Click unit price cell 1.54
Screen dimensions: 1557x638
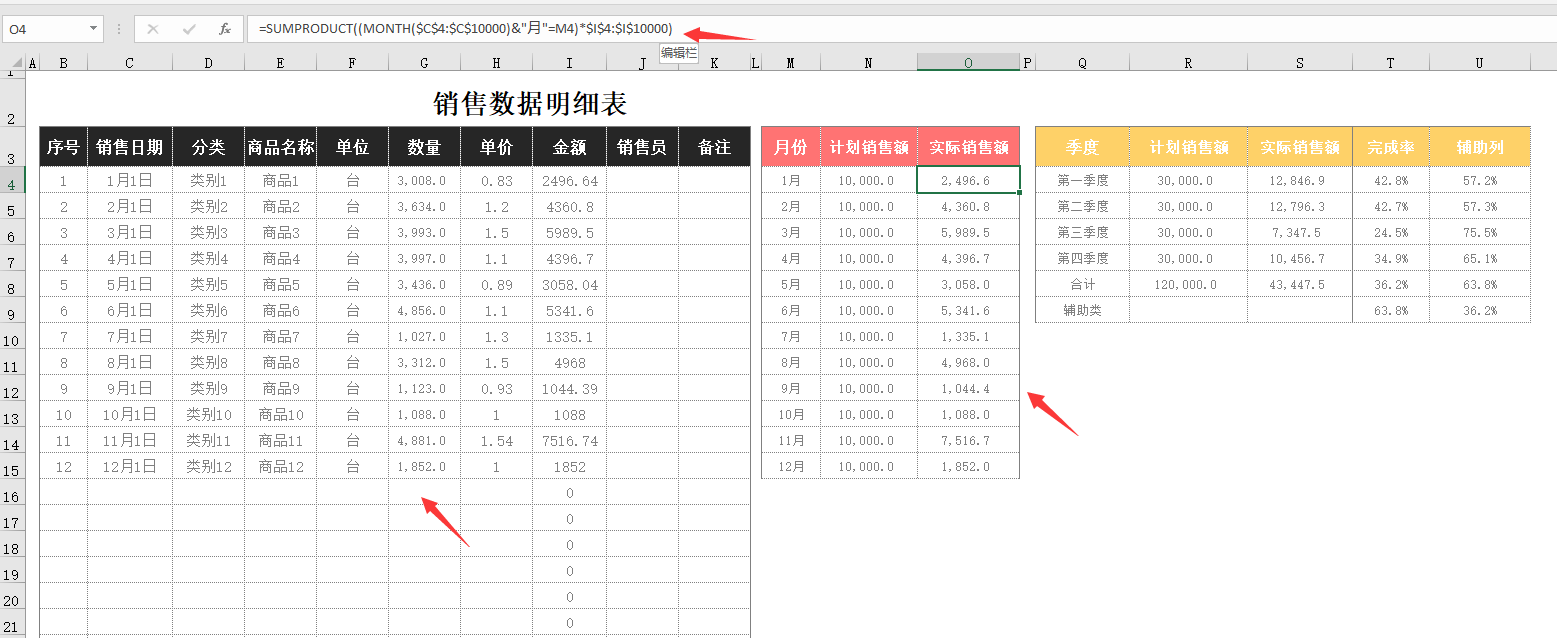tap(497, 440)
